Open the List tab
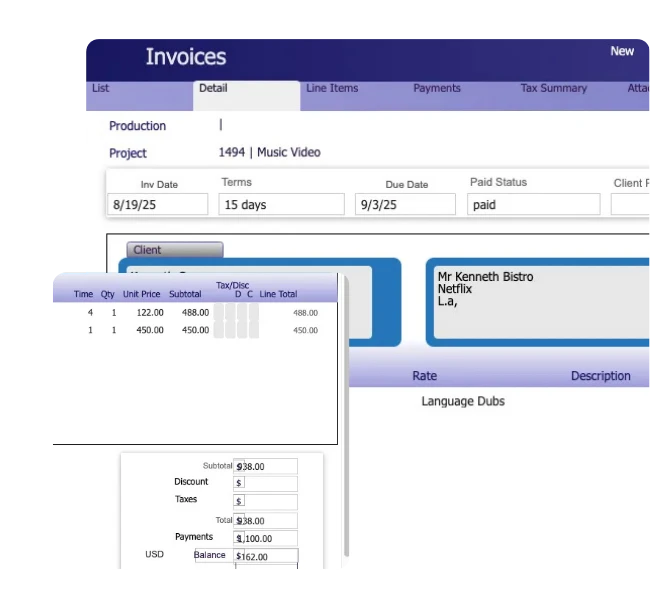This screenshot has height=595, width=650. (139, 95)
